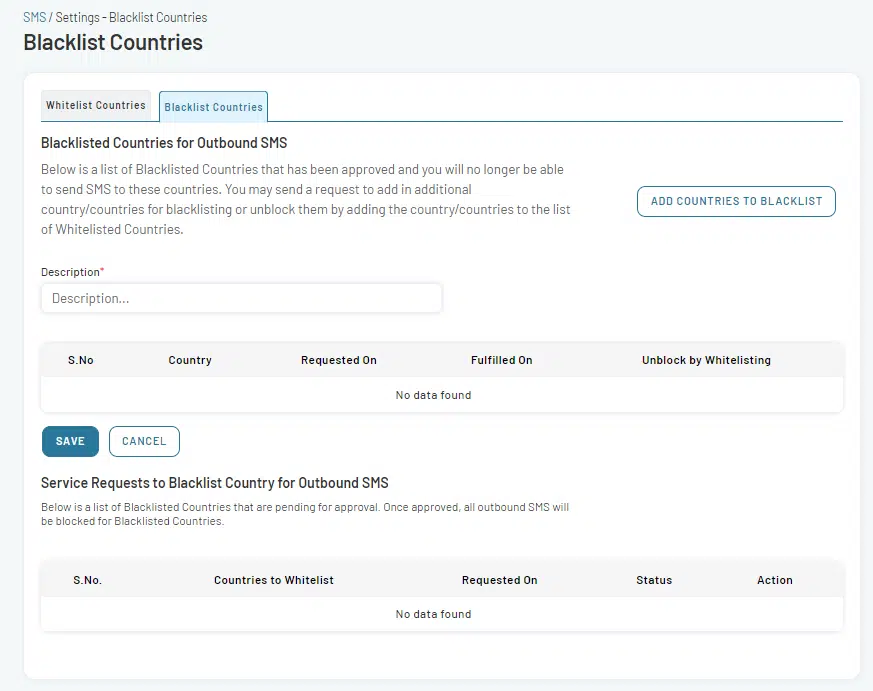
Task: Click the Description field label
Action: 70,272
